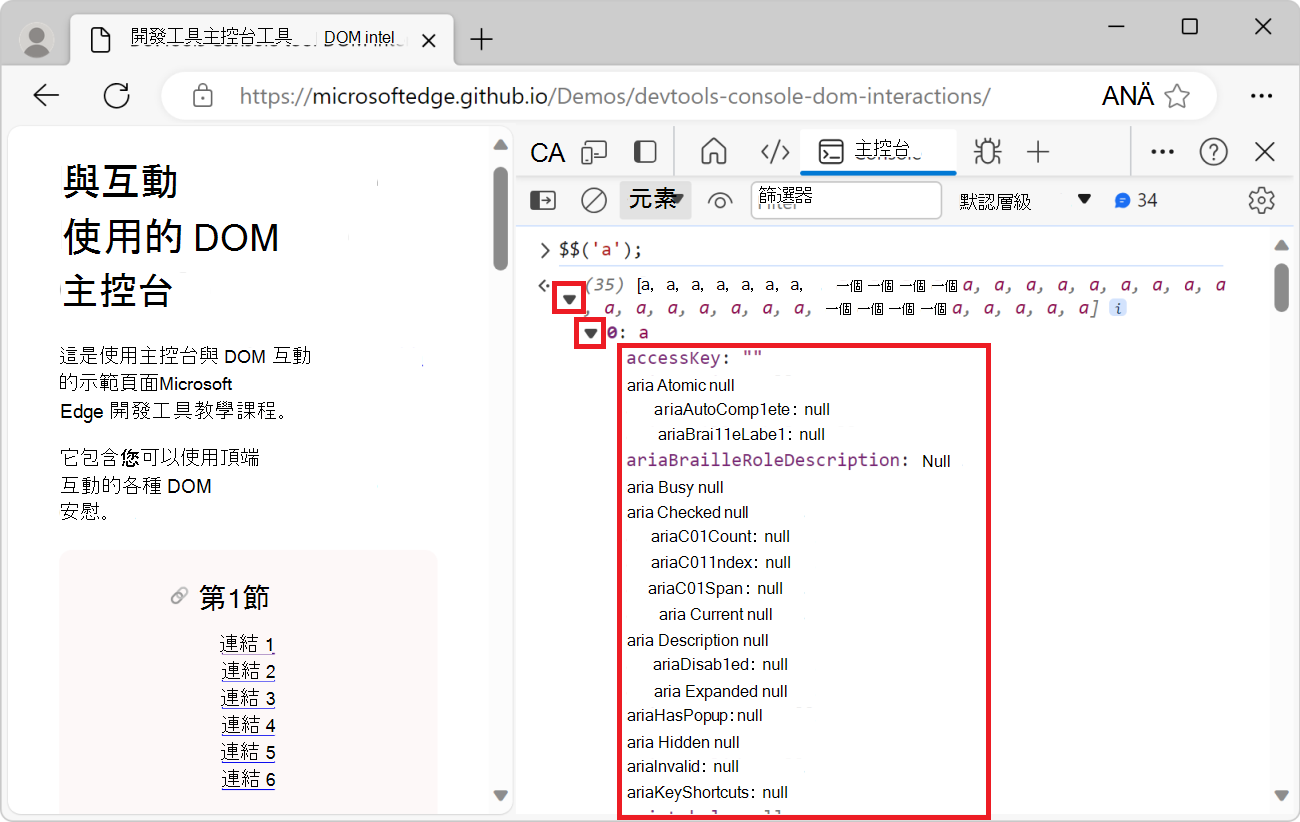The width and height of the screenshot is (1300, 822).
Task: Click the $$('a'); console command text
Action: [600, 249]
